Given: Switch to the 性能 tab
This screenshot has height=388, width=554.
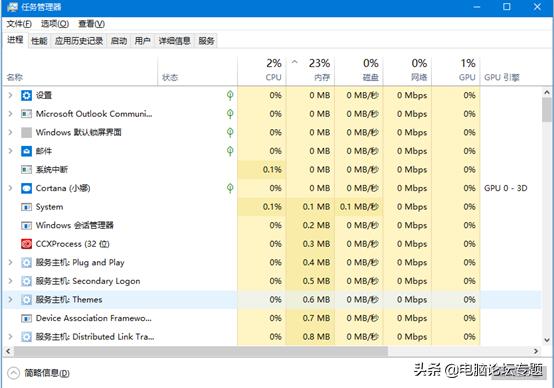Looking at the screenshot, I should 39,41.
